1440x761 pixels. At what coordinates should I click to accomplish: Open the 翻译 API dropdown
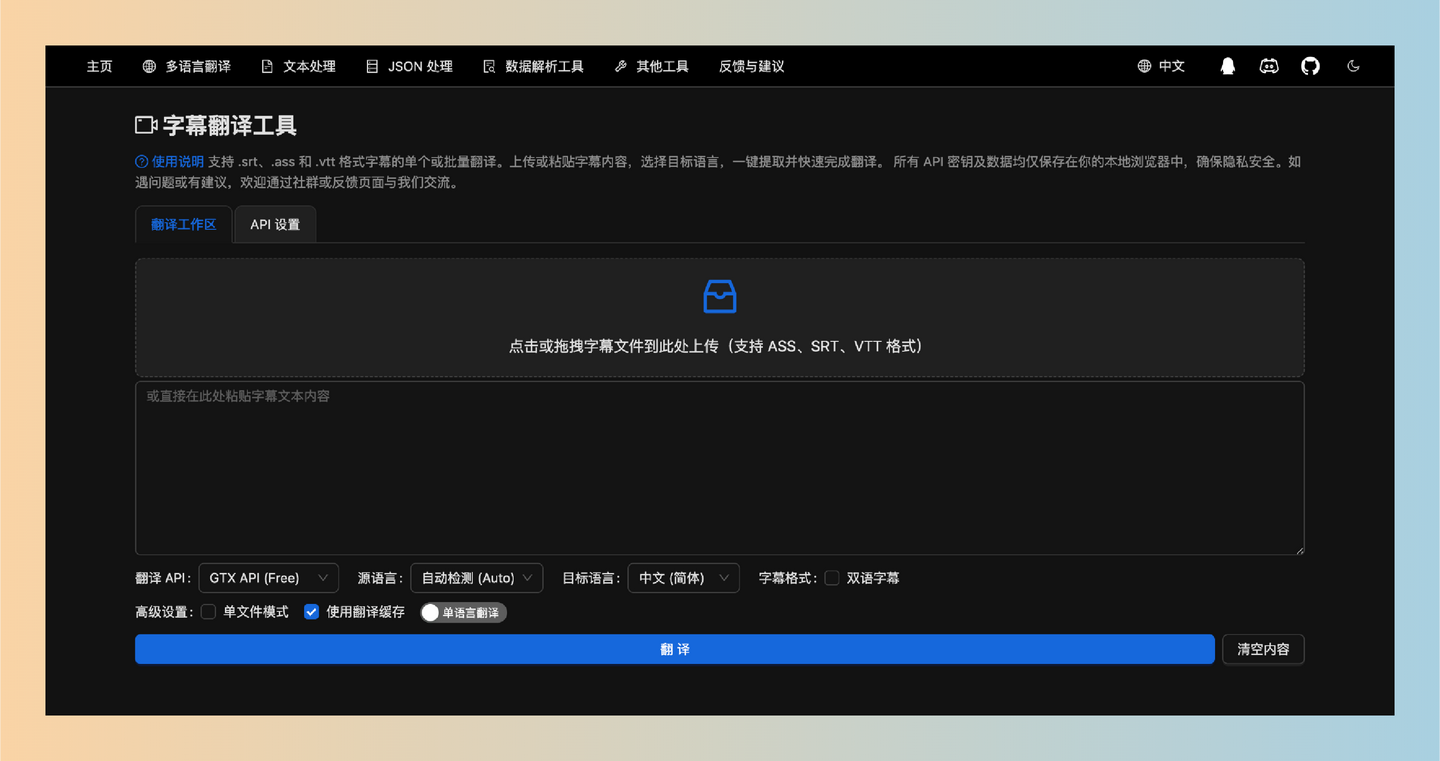pos(268,577)
